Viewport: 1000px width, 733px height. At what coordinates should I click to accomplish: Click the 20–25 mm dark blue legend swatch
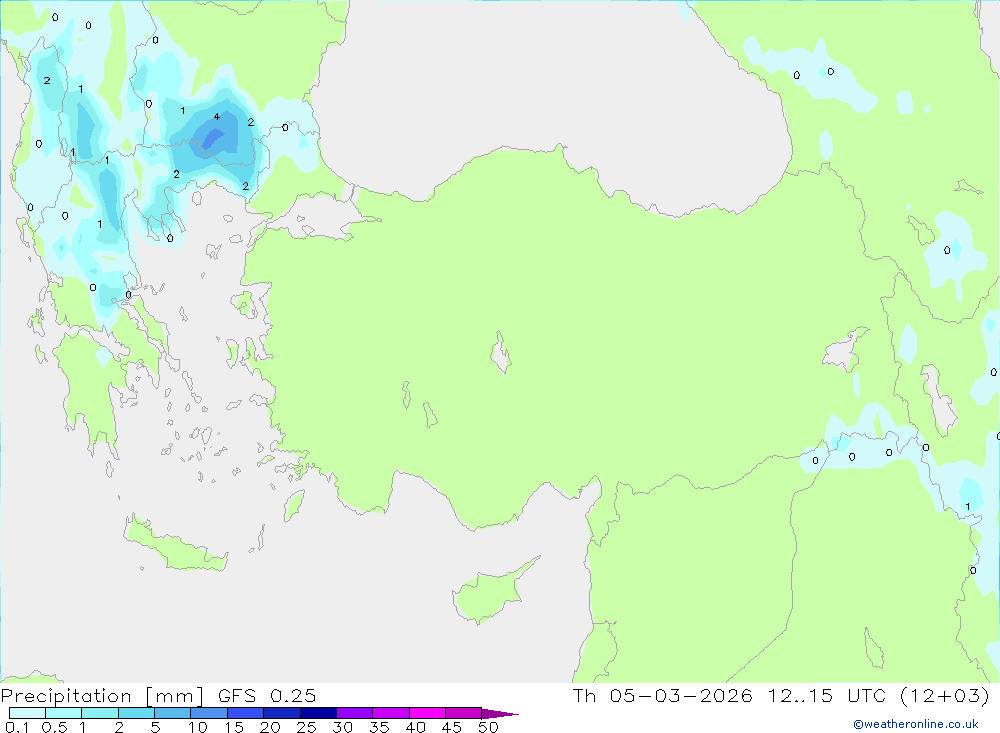tap(281, 713)
